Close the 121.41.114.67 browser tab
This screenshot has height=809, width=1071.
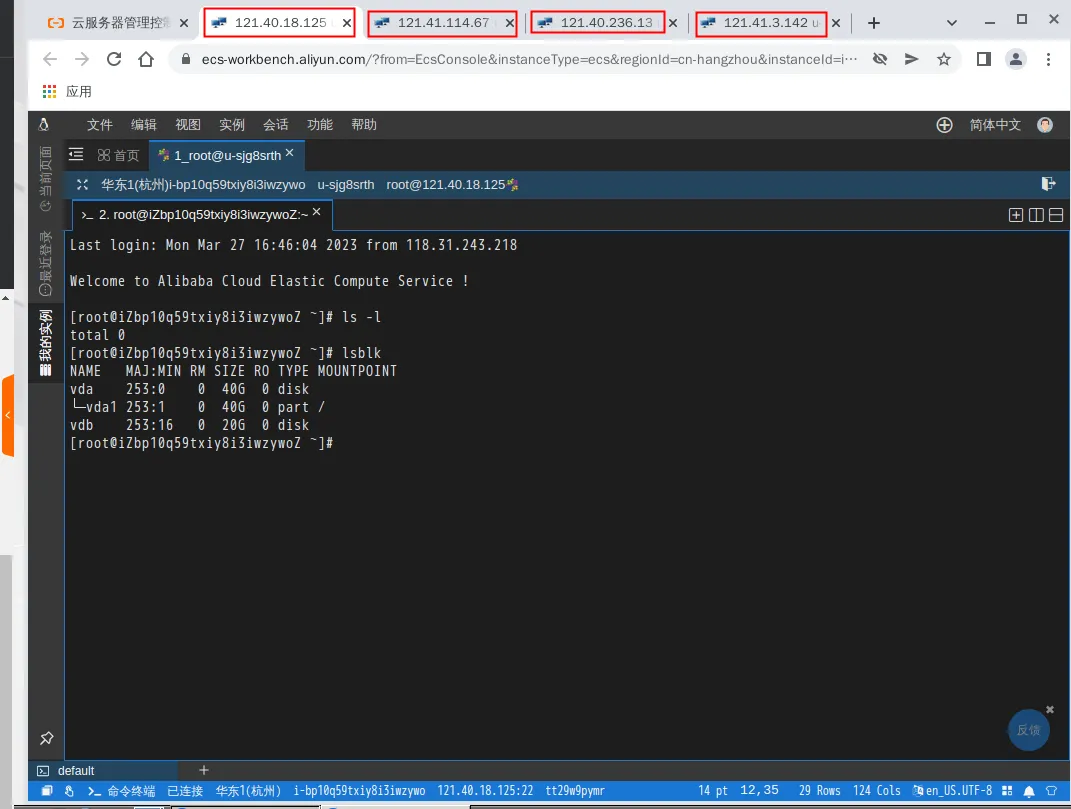pyautogui.click(x=510, y=23)
